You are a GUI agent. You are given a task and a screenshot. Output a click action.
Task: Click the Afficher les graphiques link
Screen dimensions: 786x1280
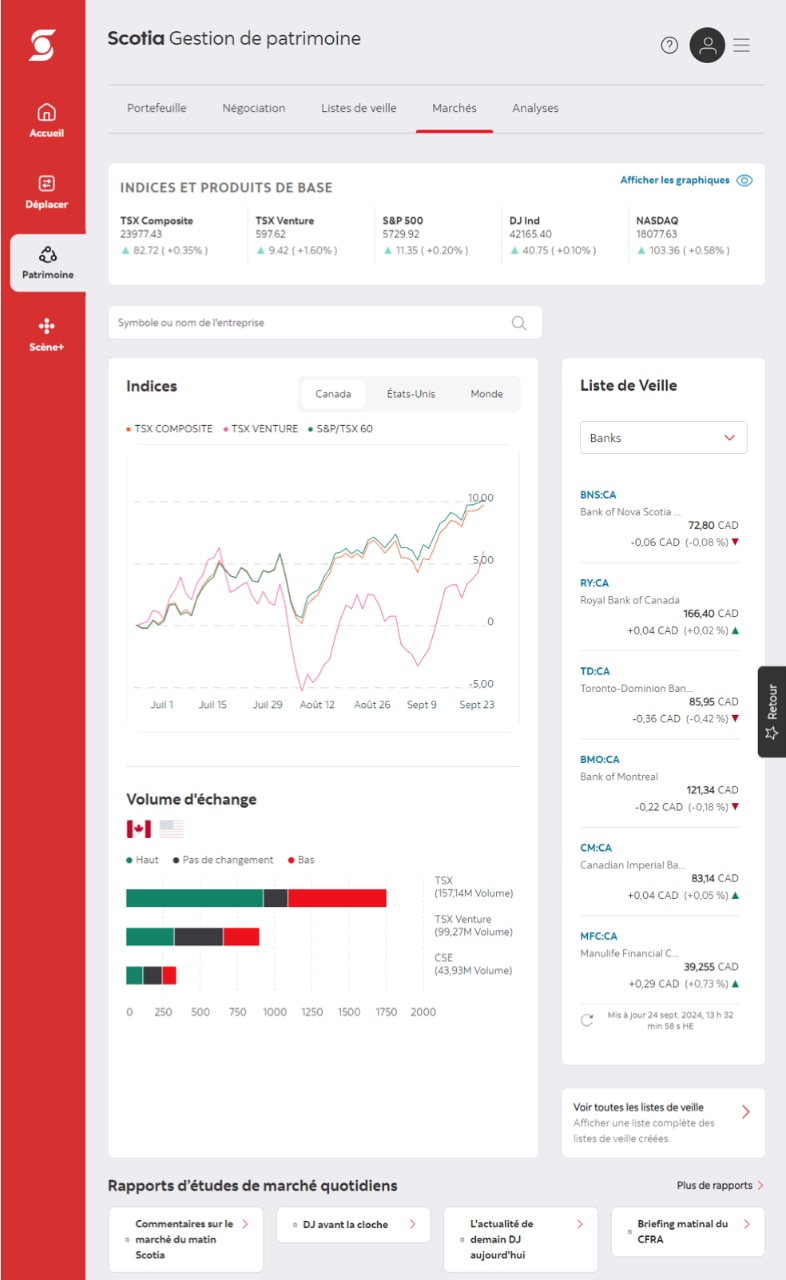tap(675, 180)
